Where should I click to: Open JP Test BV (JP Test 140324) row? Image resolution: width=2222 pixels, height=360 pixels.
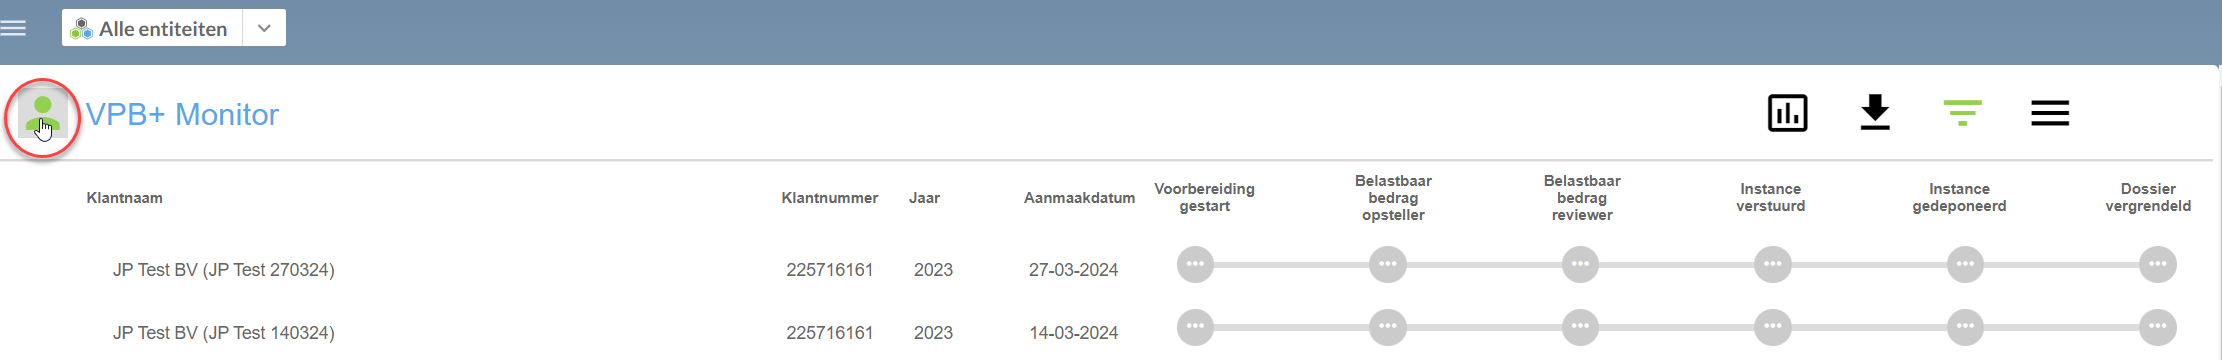(224, 333)
